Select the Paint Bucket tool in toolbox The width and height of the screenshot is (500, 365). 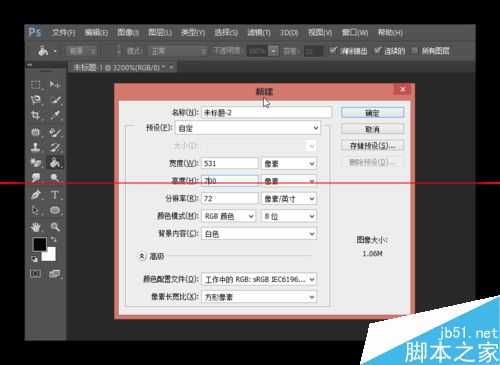coord(55,163)
